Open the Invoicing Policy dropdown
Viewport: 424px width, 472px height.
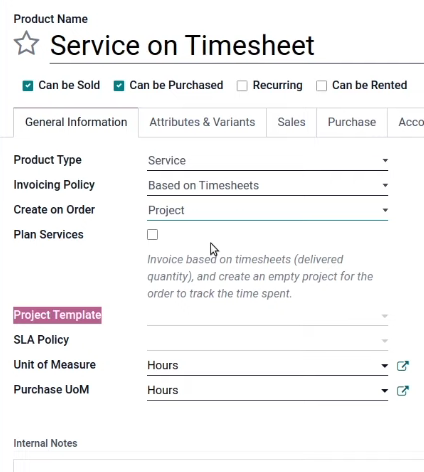(267, 186)
